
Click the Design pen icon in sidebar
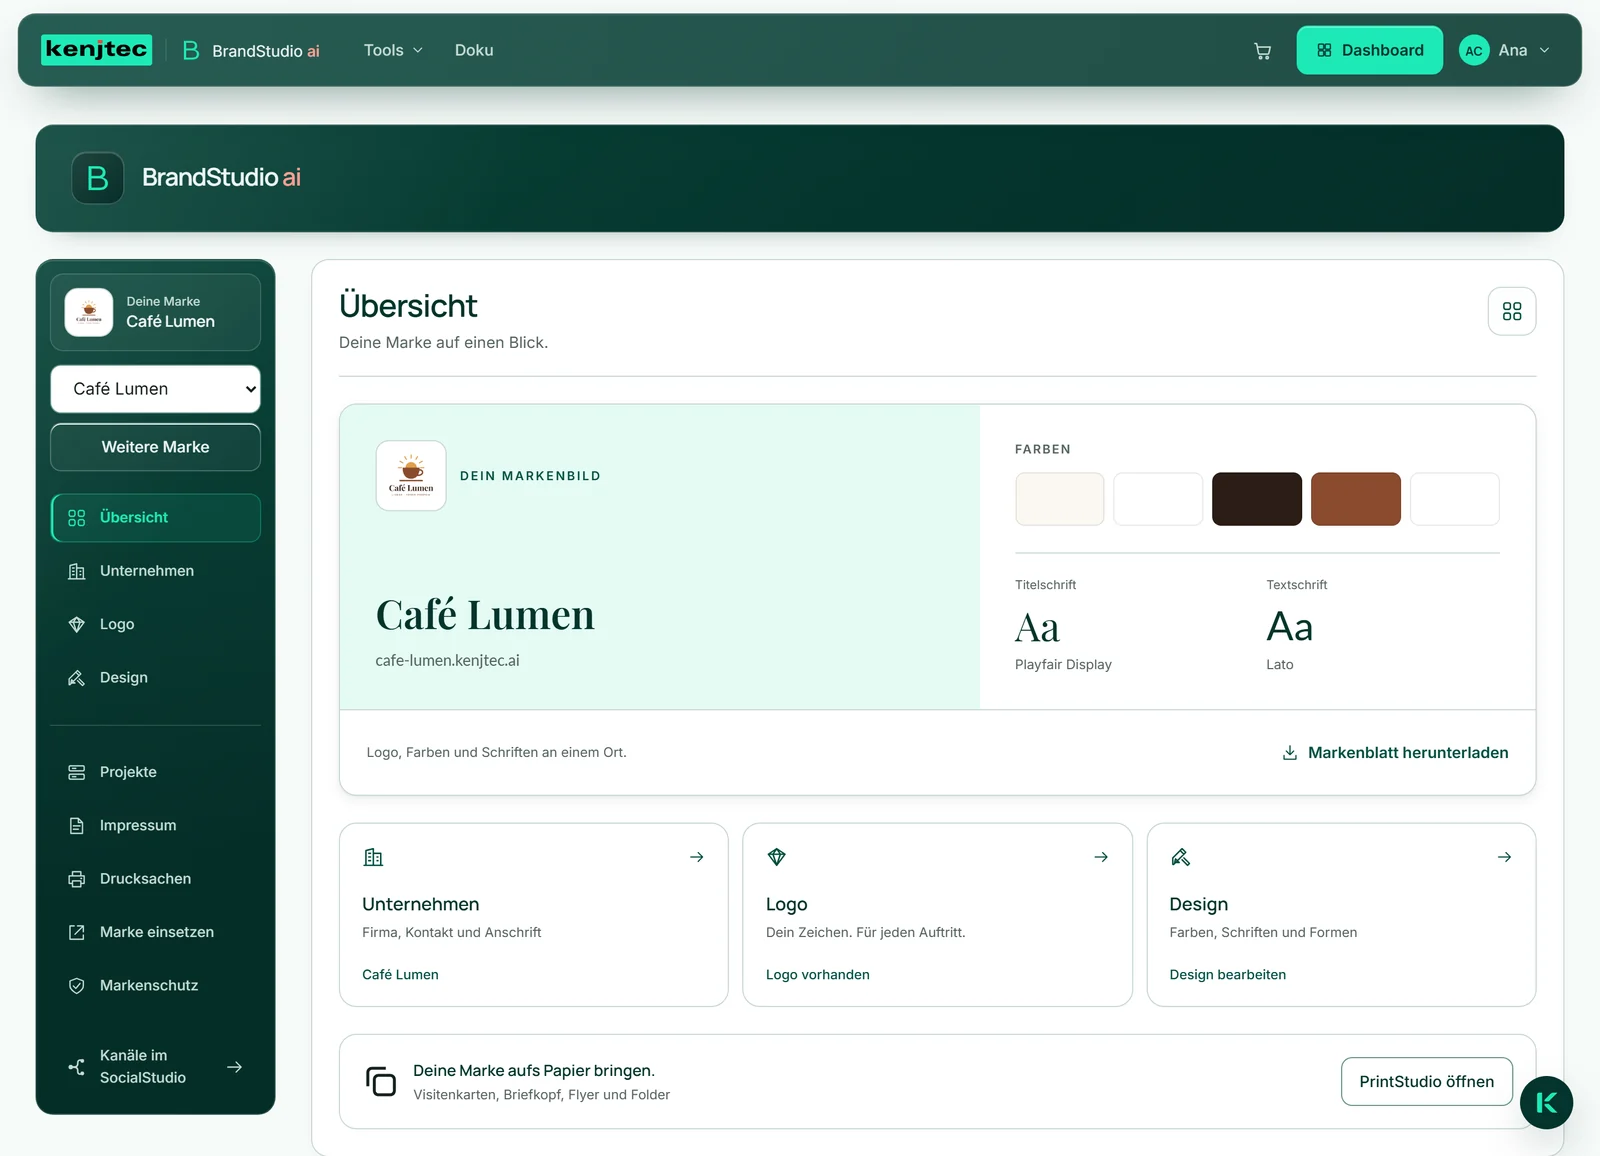pos(76,678)
